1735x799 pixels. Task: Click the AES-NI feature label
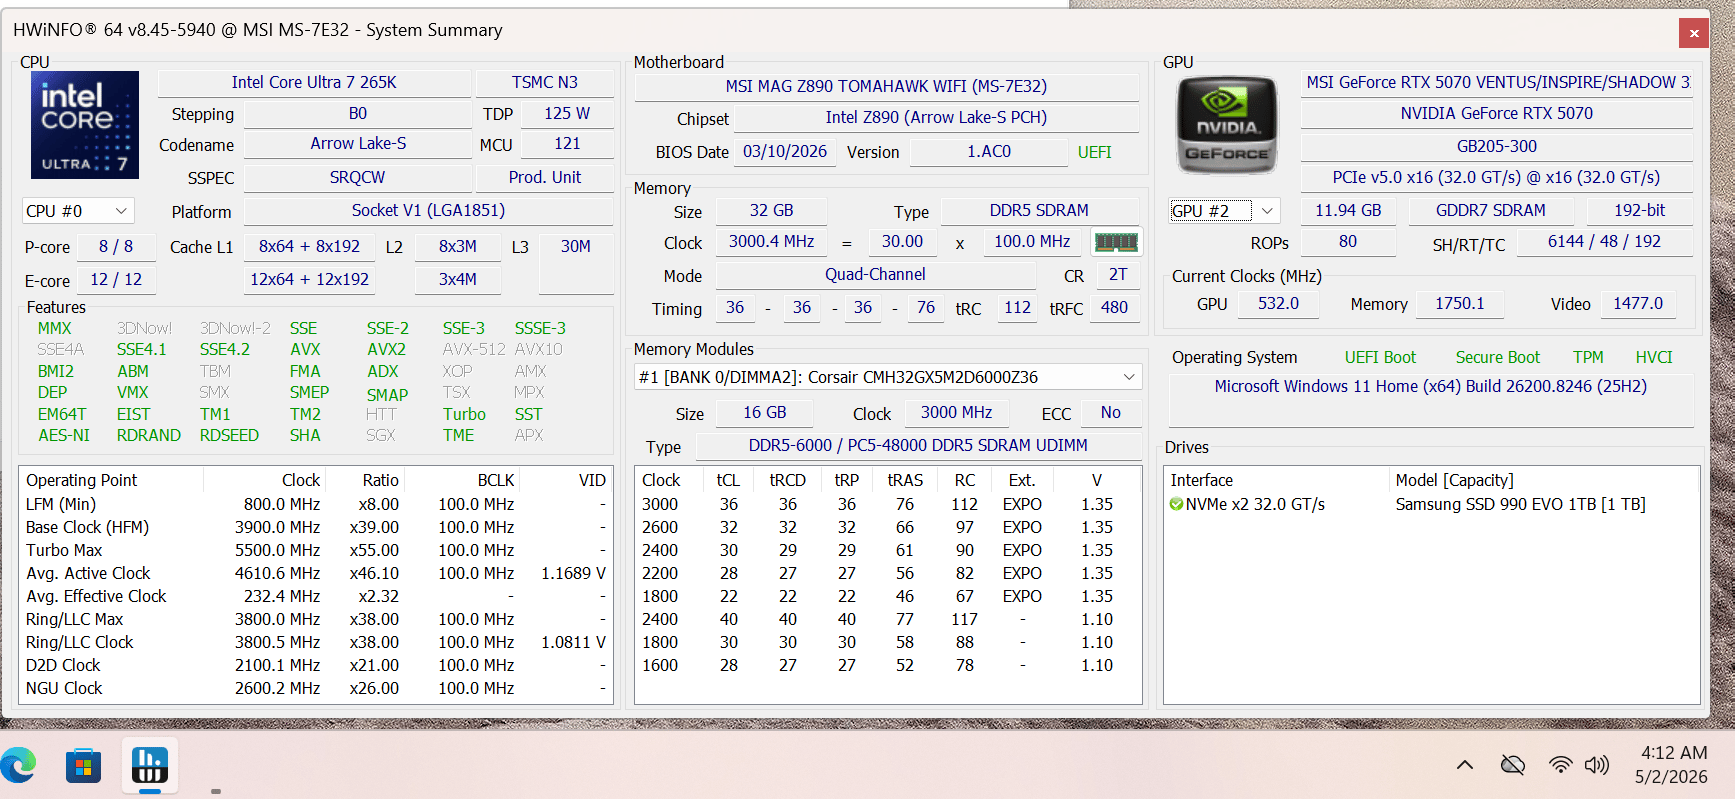64,436
